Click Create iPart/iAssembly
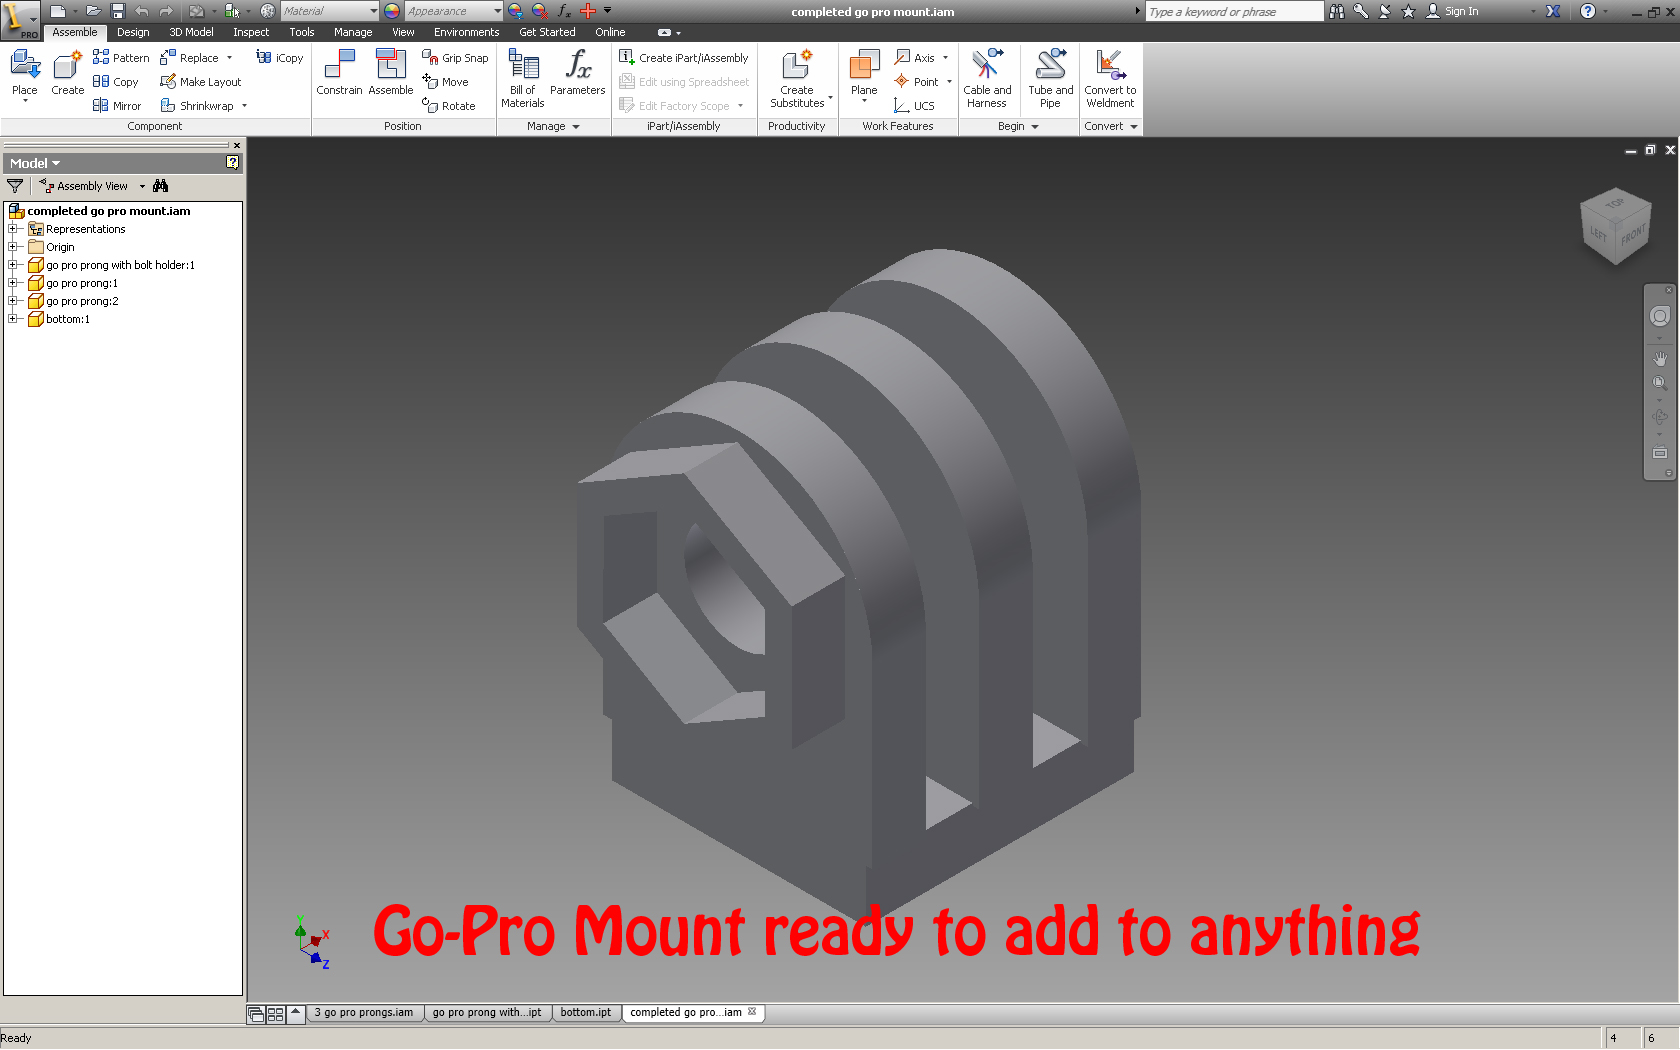 (x=684, y=58)
